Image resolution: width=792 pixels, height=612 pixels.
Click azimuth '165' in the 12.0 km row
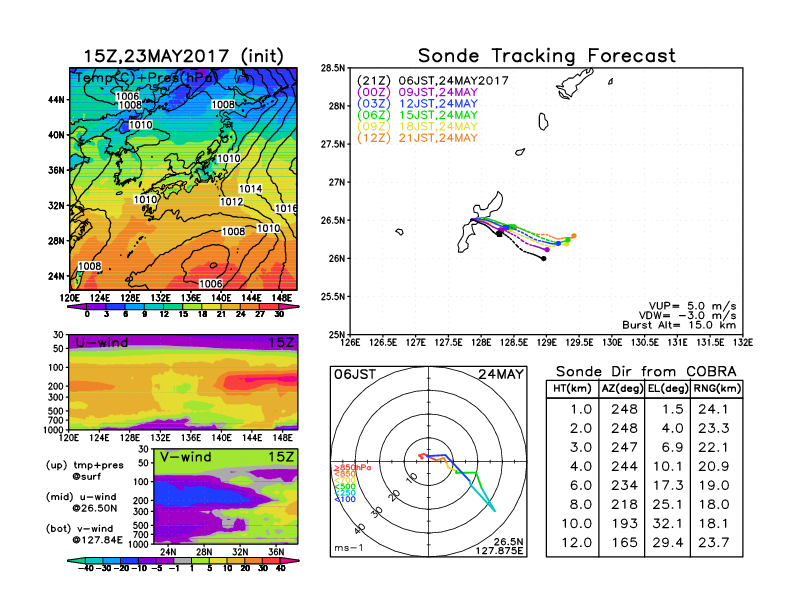click(624, 543)
